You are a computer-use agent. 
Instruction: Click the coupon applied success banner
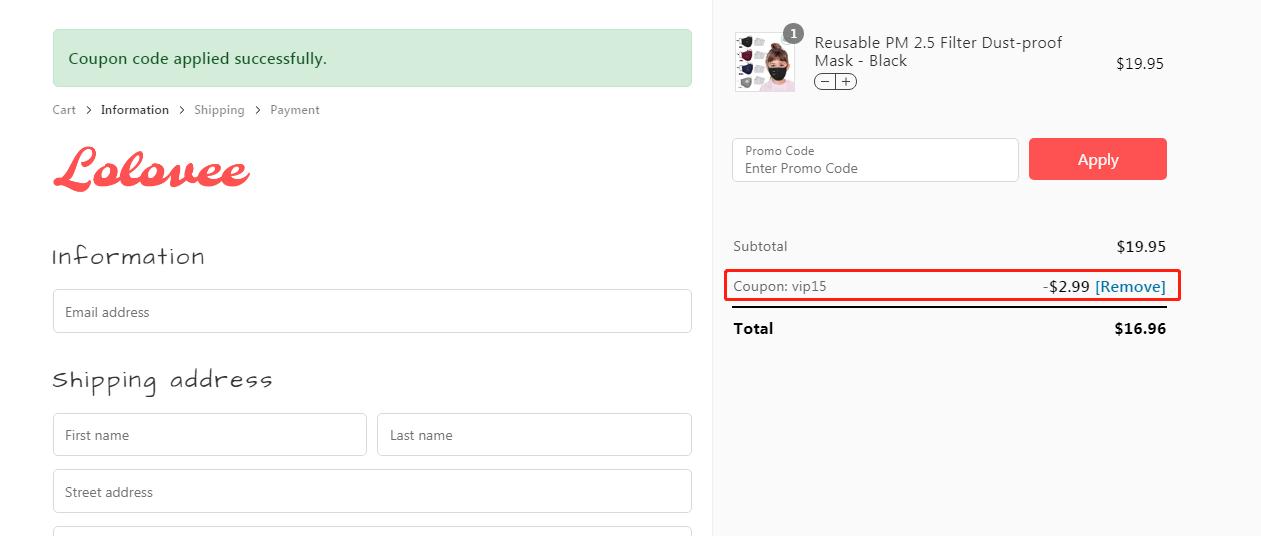pyautogui.click(x=372, y=58)
